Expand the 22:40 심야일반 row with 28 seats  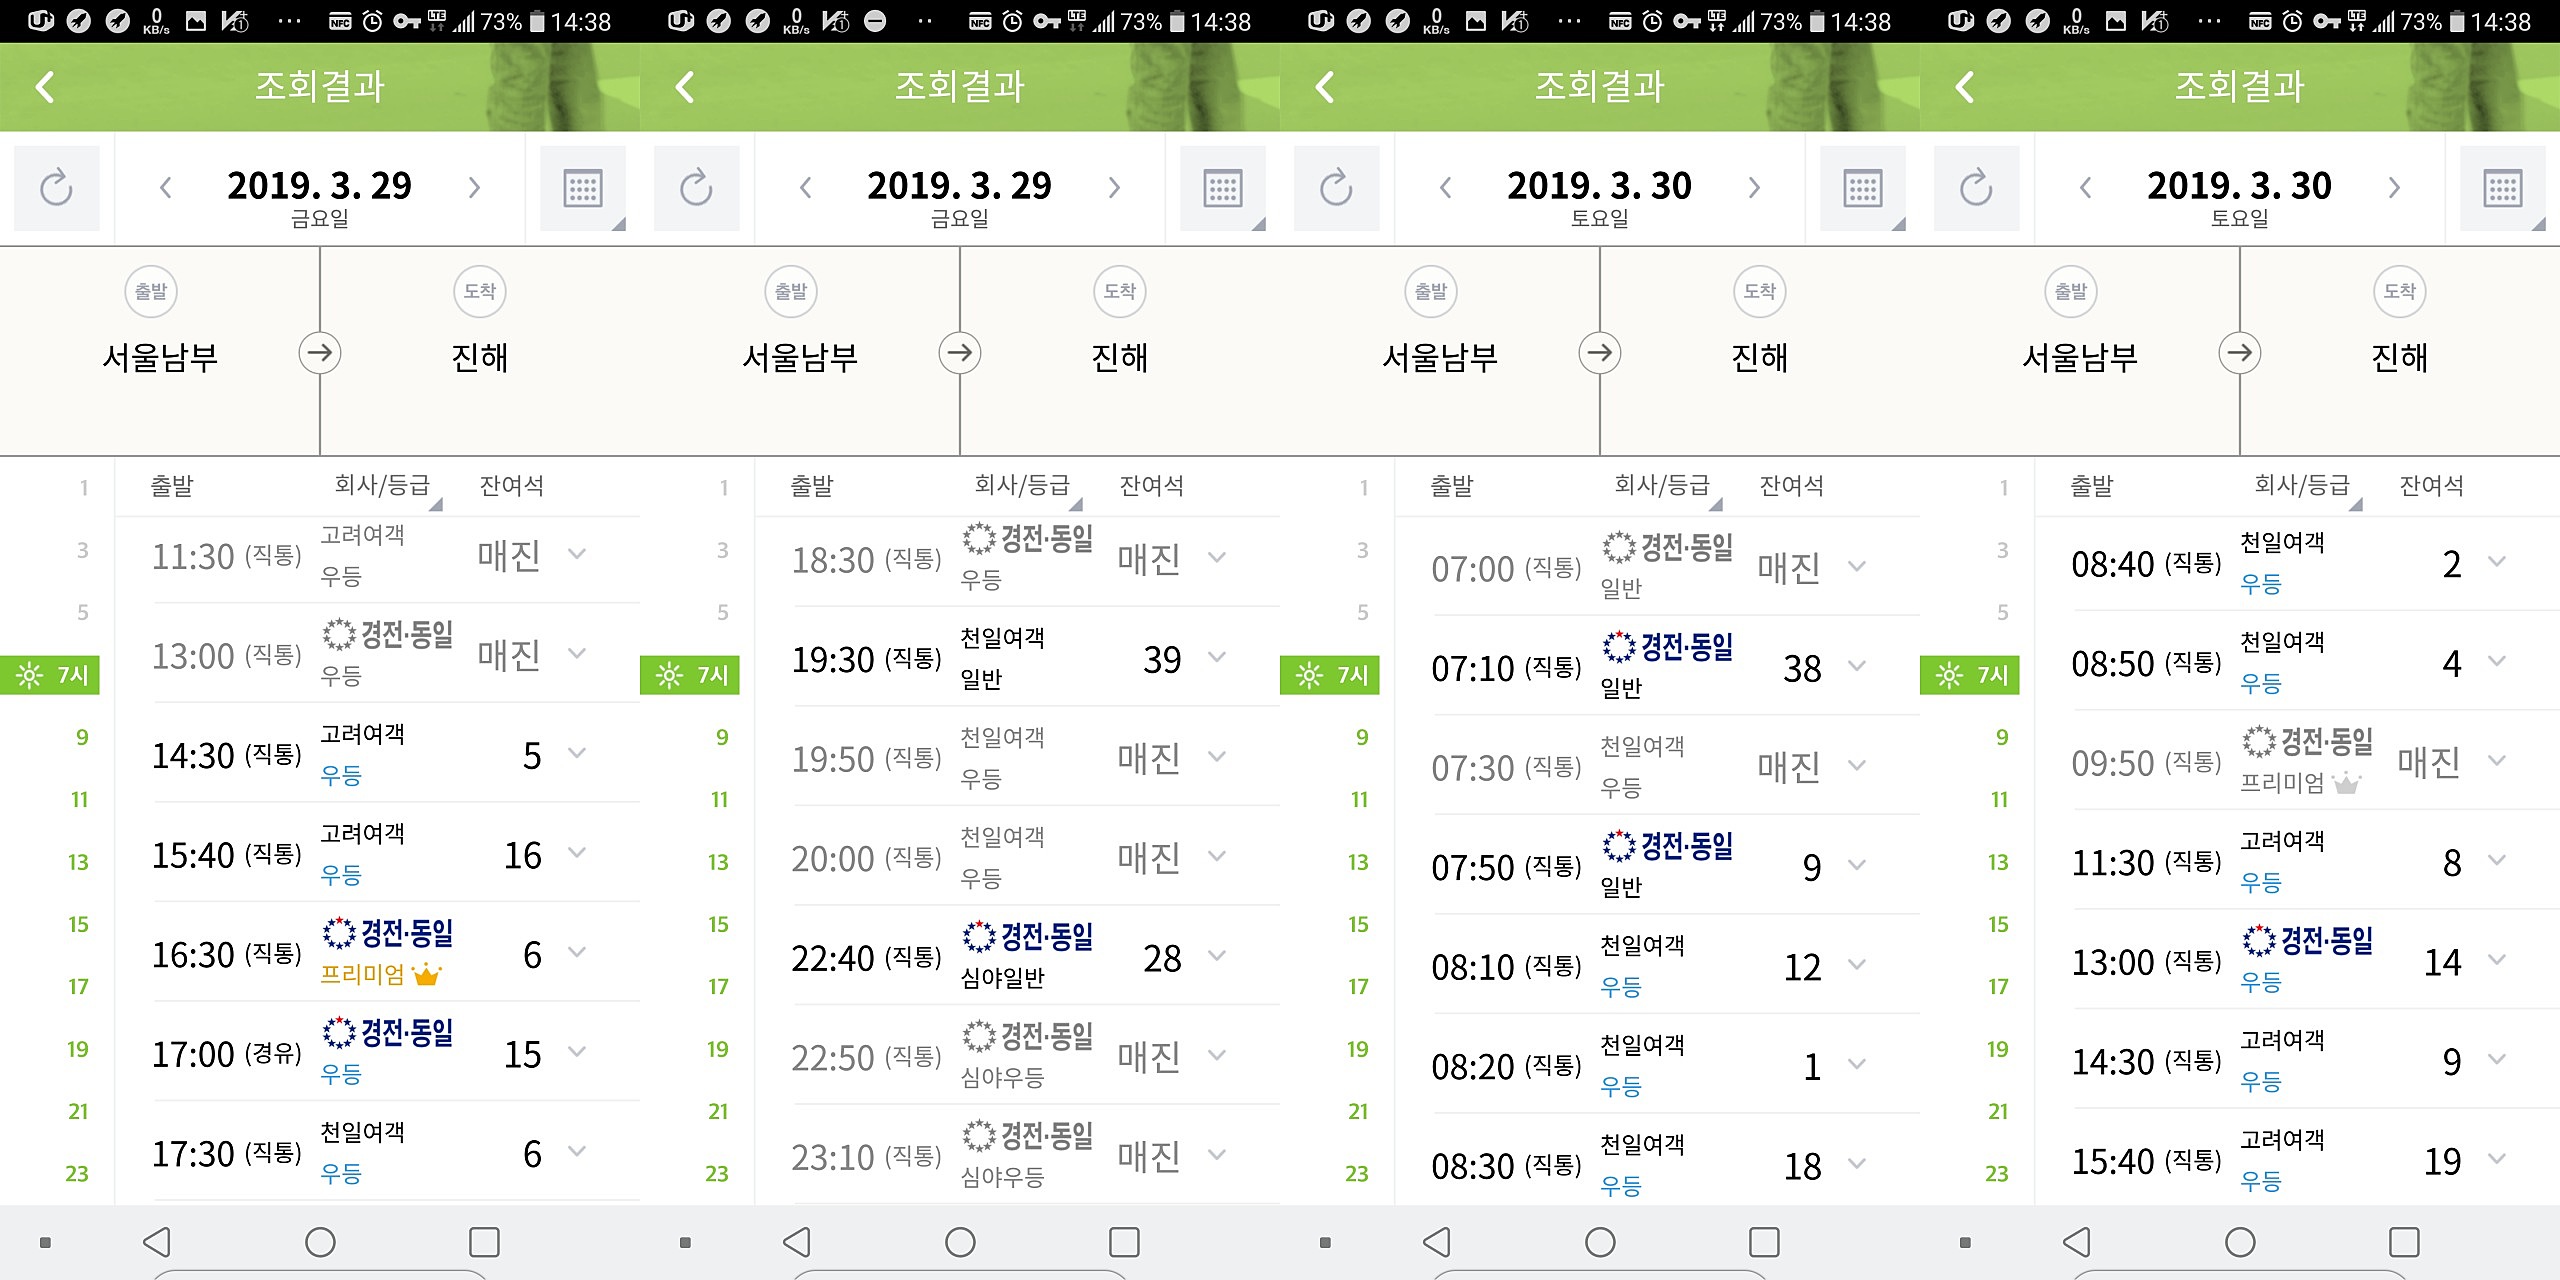(1217, 956)
